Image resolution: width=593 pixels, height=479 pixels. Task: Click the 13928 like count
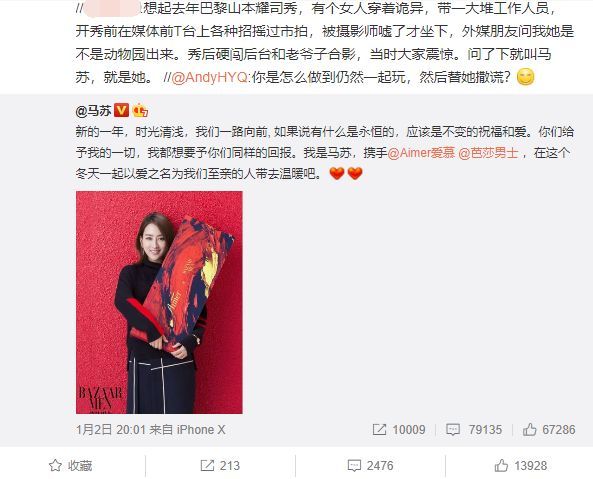pos(529,466)
